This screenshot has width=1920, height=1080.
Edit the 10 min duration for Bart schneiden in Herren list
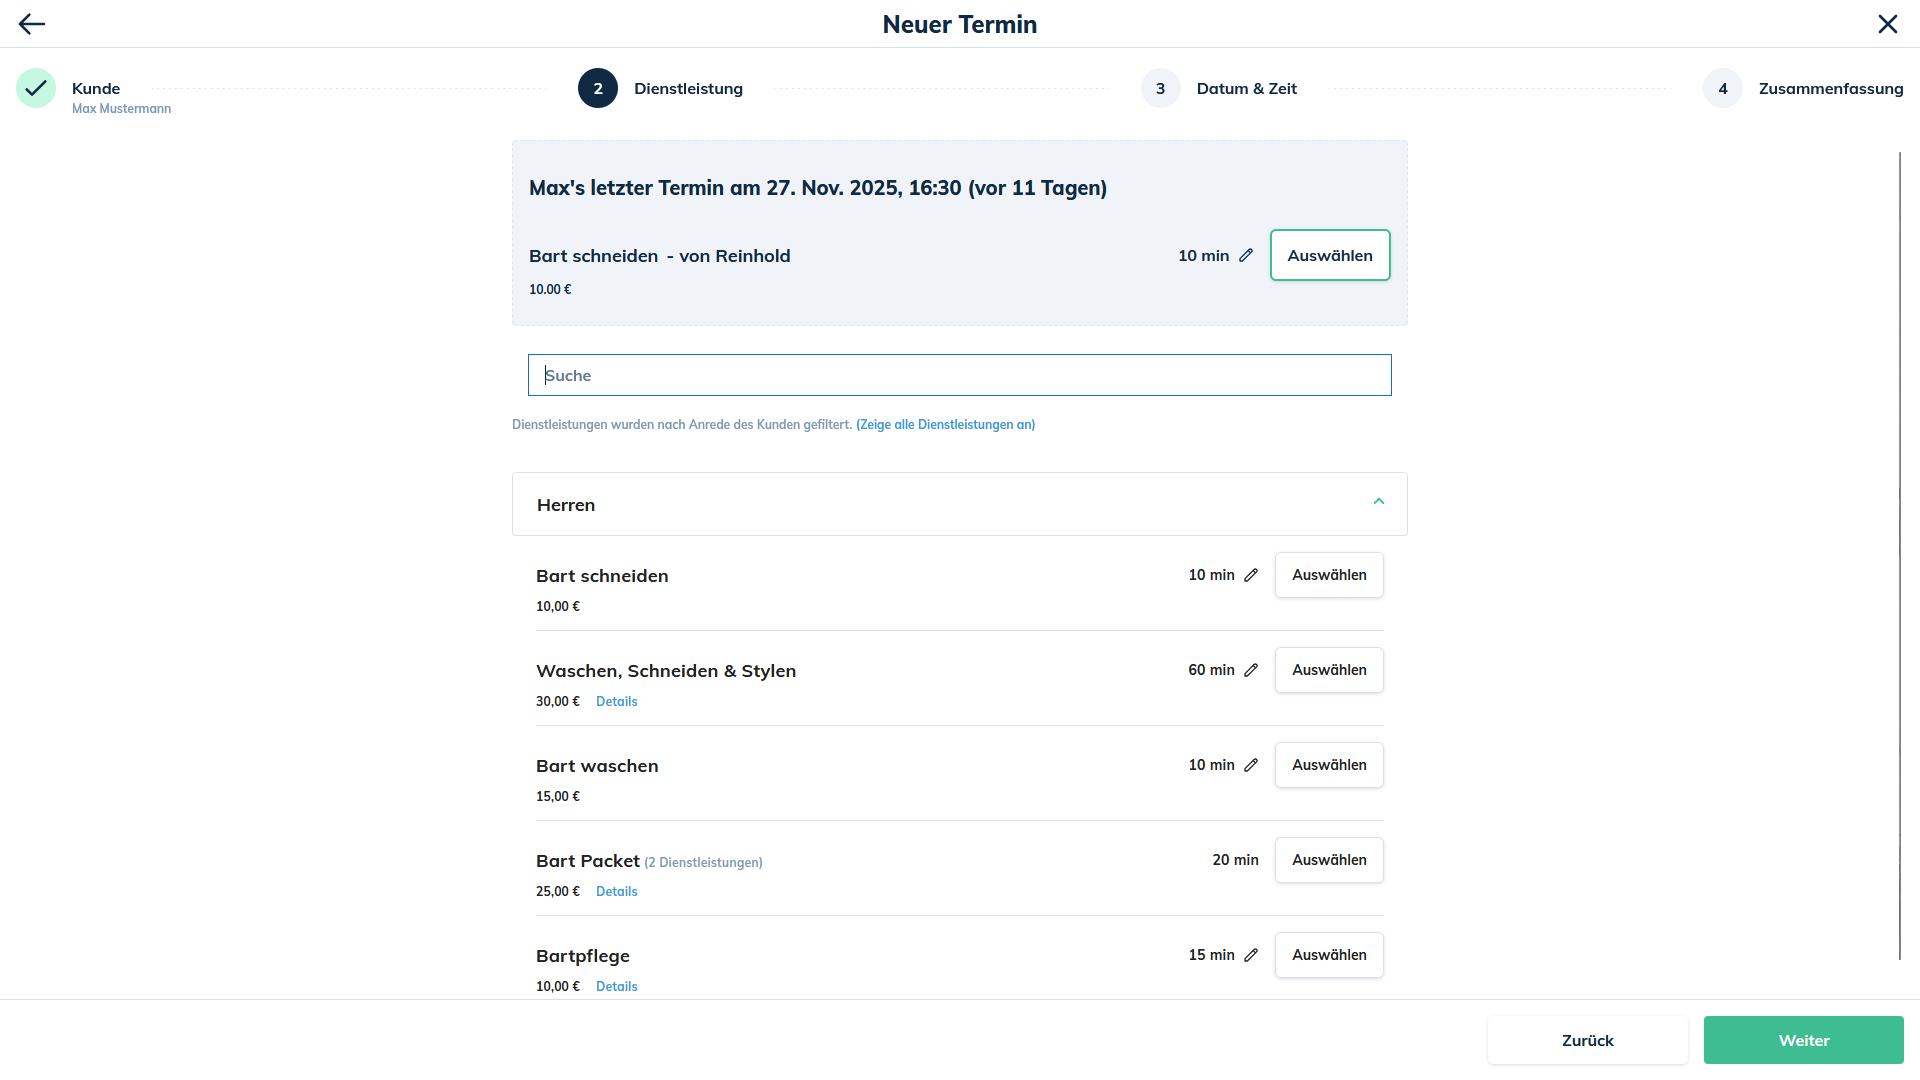tap(1251, 575)
